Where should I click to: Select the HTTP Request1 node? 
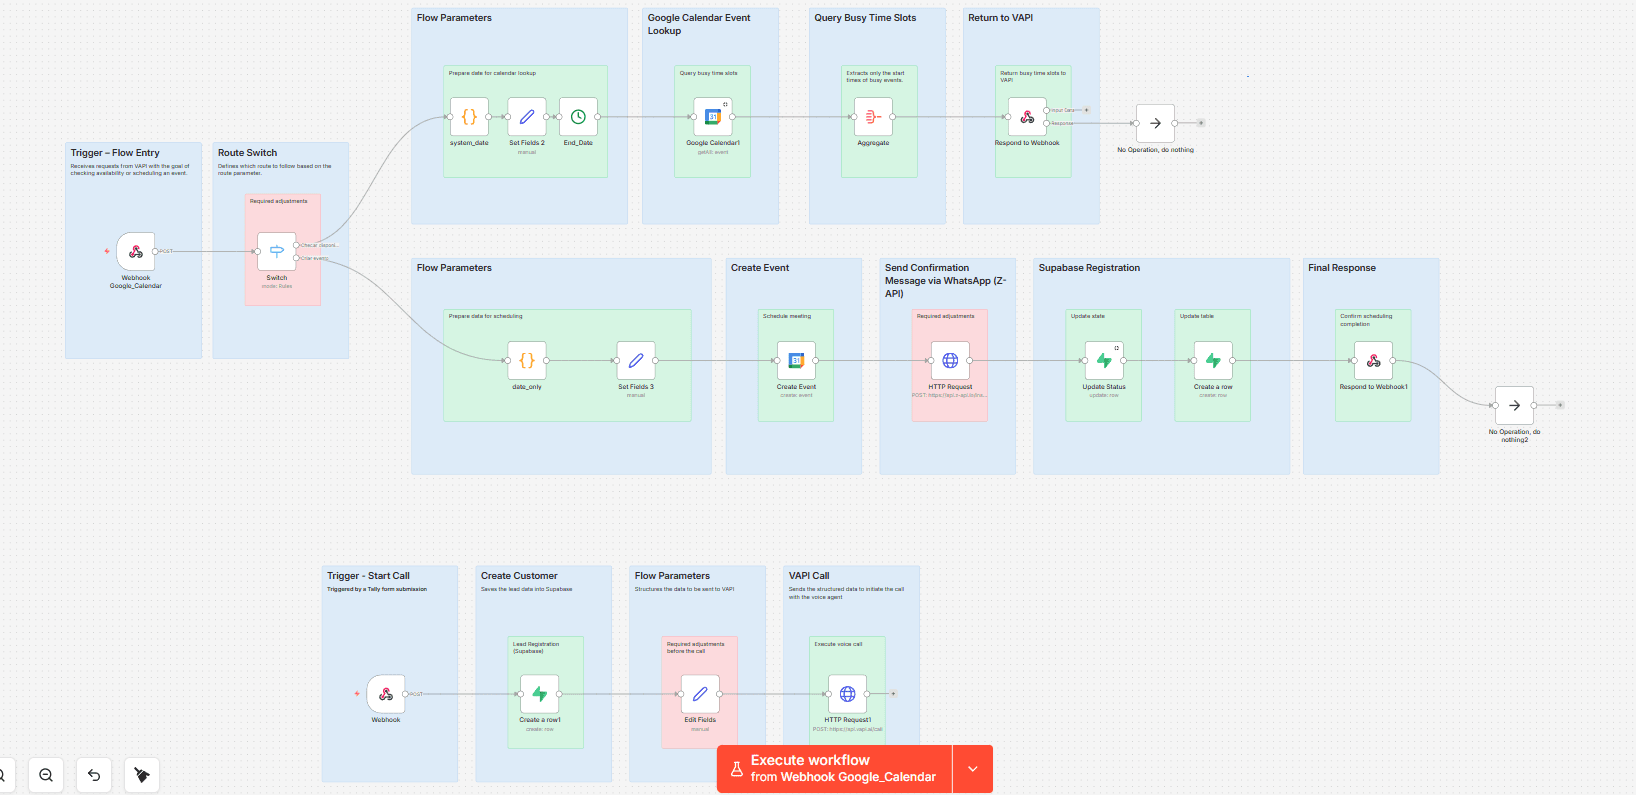tap(847, 693)
